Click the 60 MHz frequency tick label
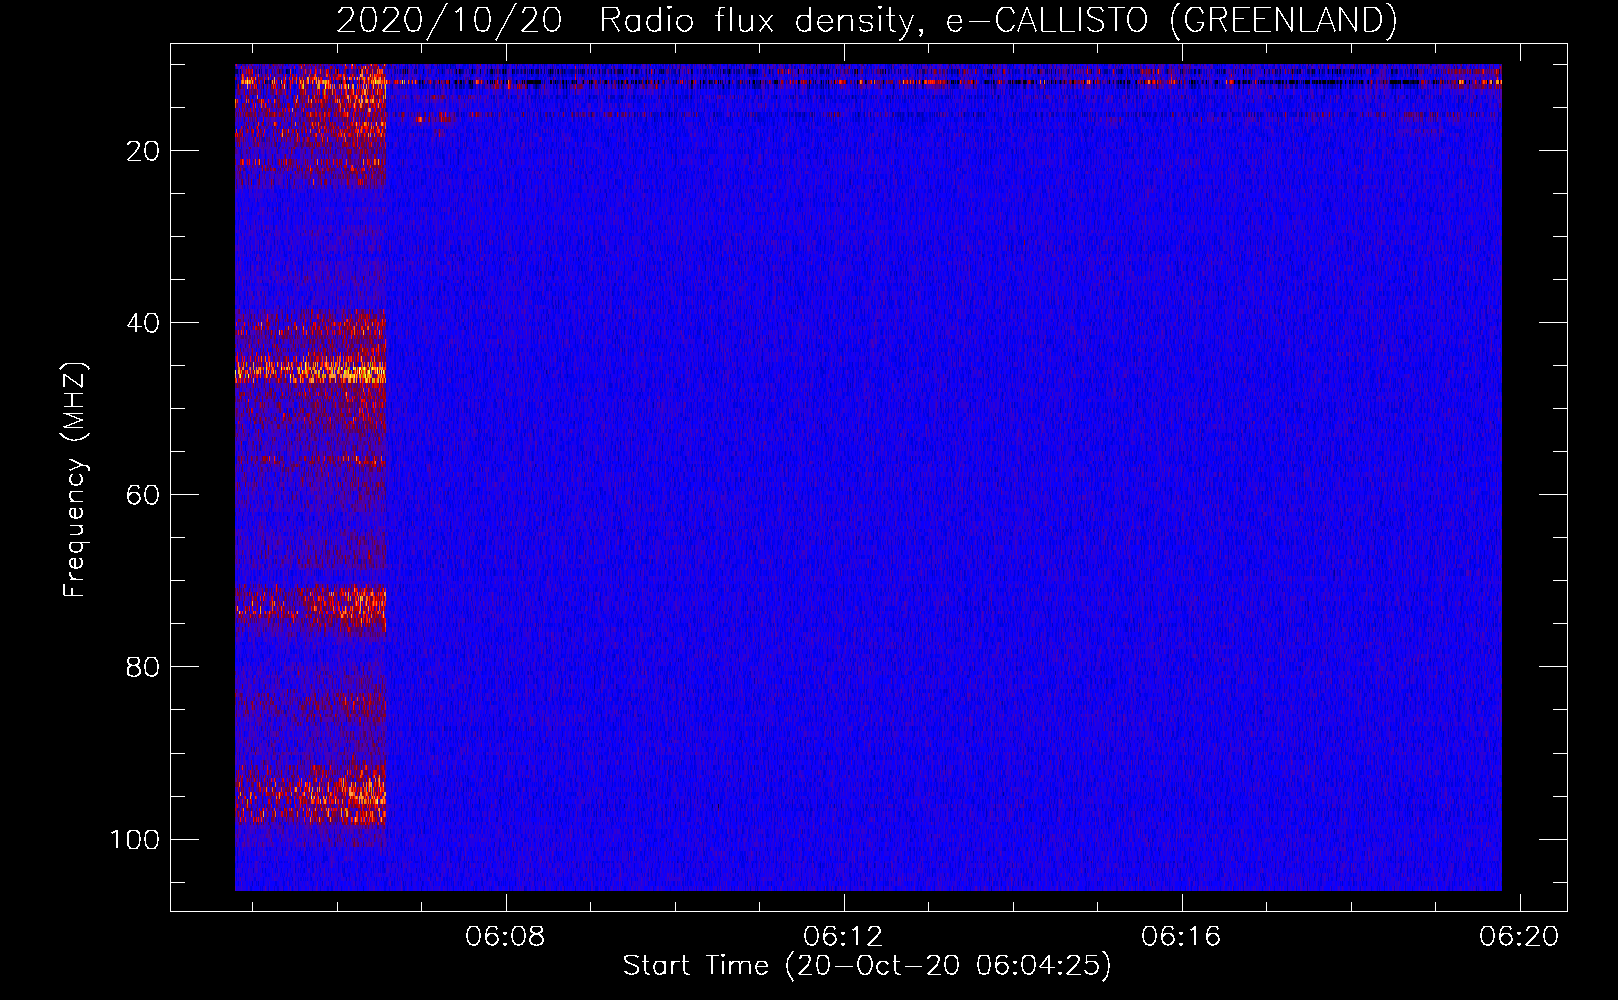The height and width of the screenshot is (1000, 1618). click(143, 495)
